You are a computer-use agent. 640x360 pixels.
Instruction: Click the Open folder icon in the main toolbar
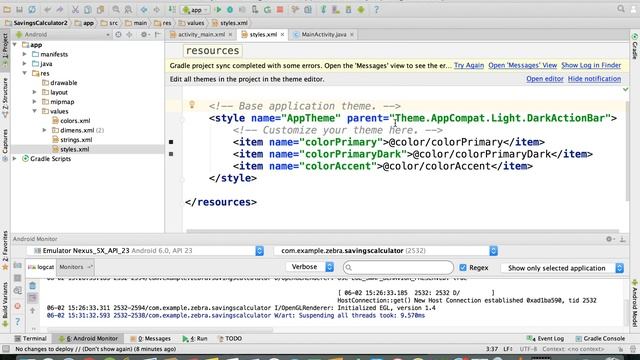pyautogui.click(x=7, y=9)
